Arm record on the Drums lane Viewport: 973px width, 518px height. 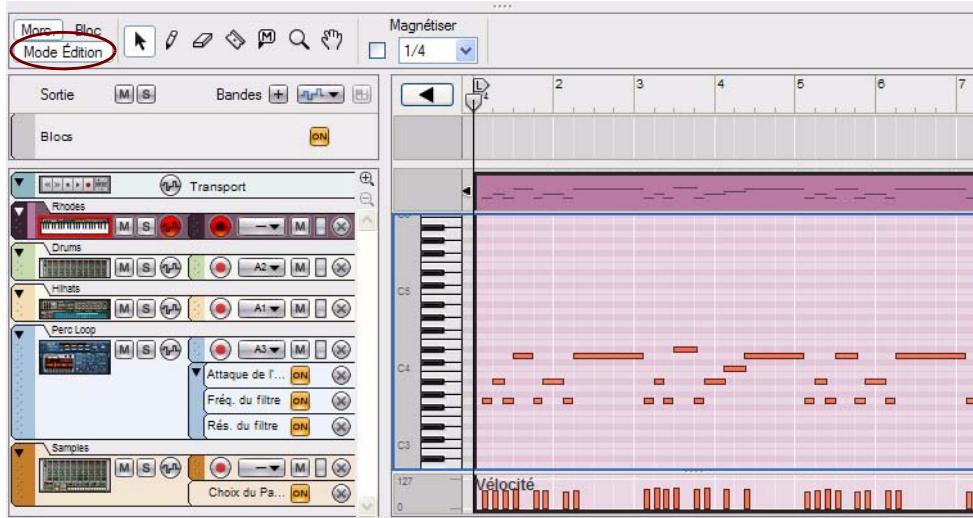220,268
